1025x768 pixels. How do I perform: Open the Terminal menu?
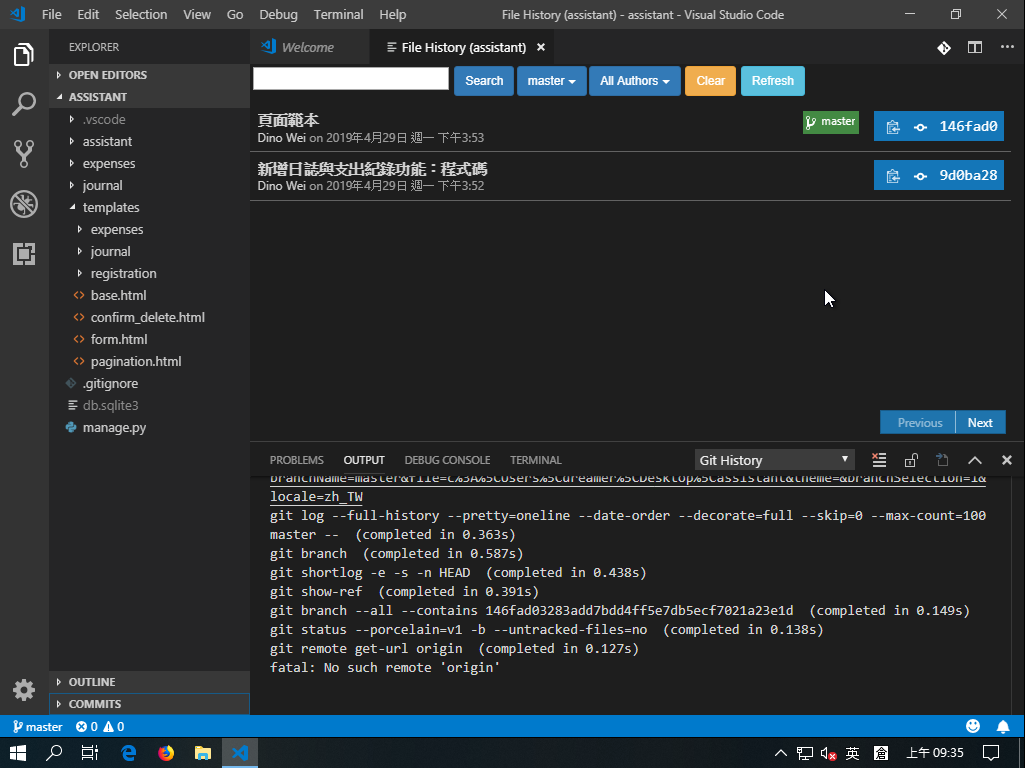coord(338,14)
